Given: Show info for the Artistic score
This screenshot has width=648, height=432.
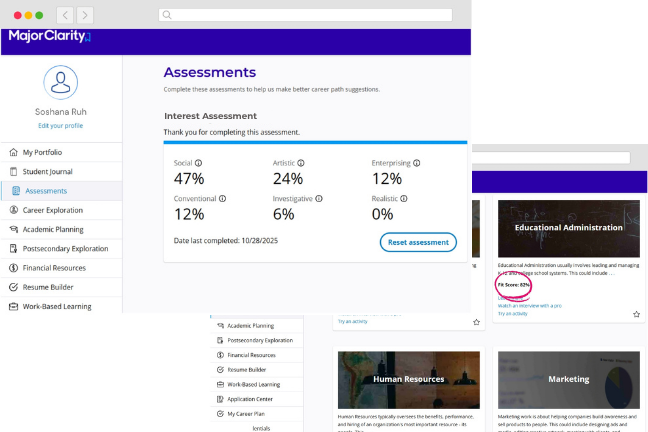Looking at the screenshot, I should (x=301, y=163).
